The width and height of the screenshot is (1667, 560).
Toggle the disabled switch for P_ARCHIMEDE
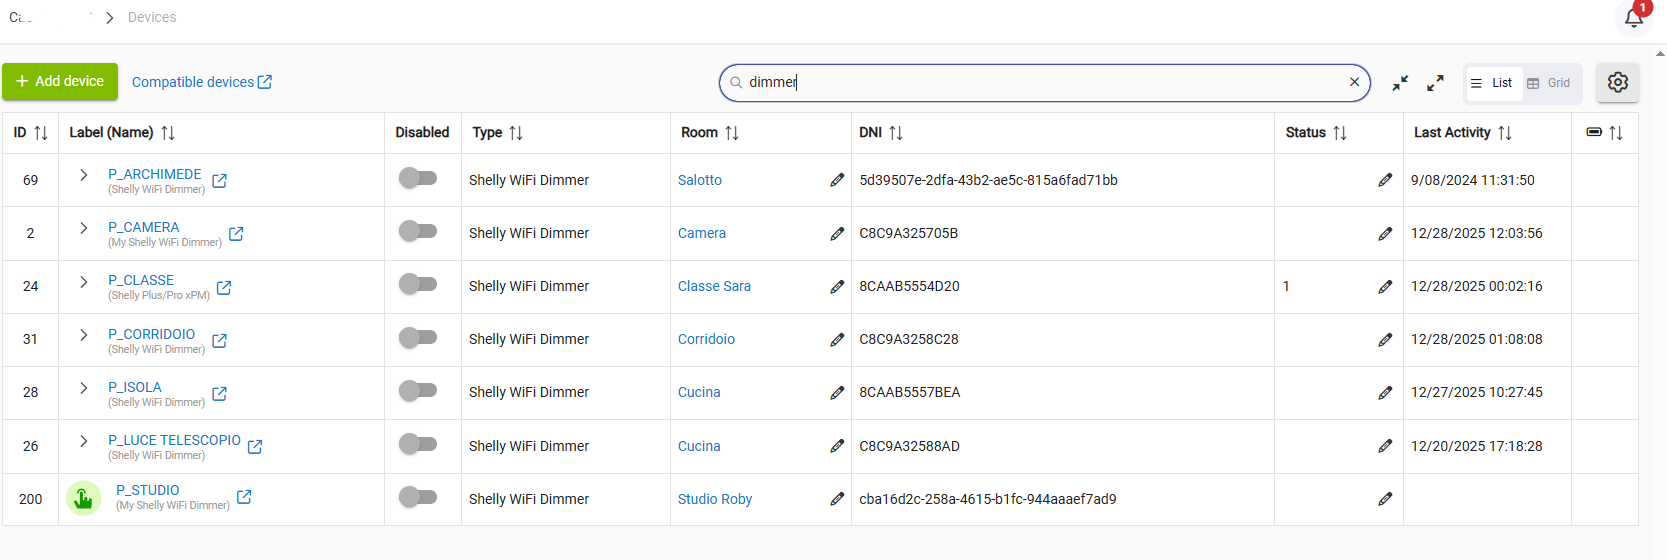click(x=418, y=179)
